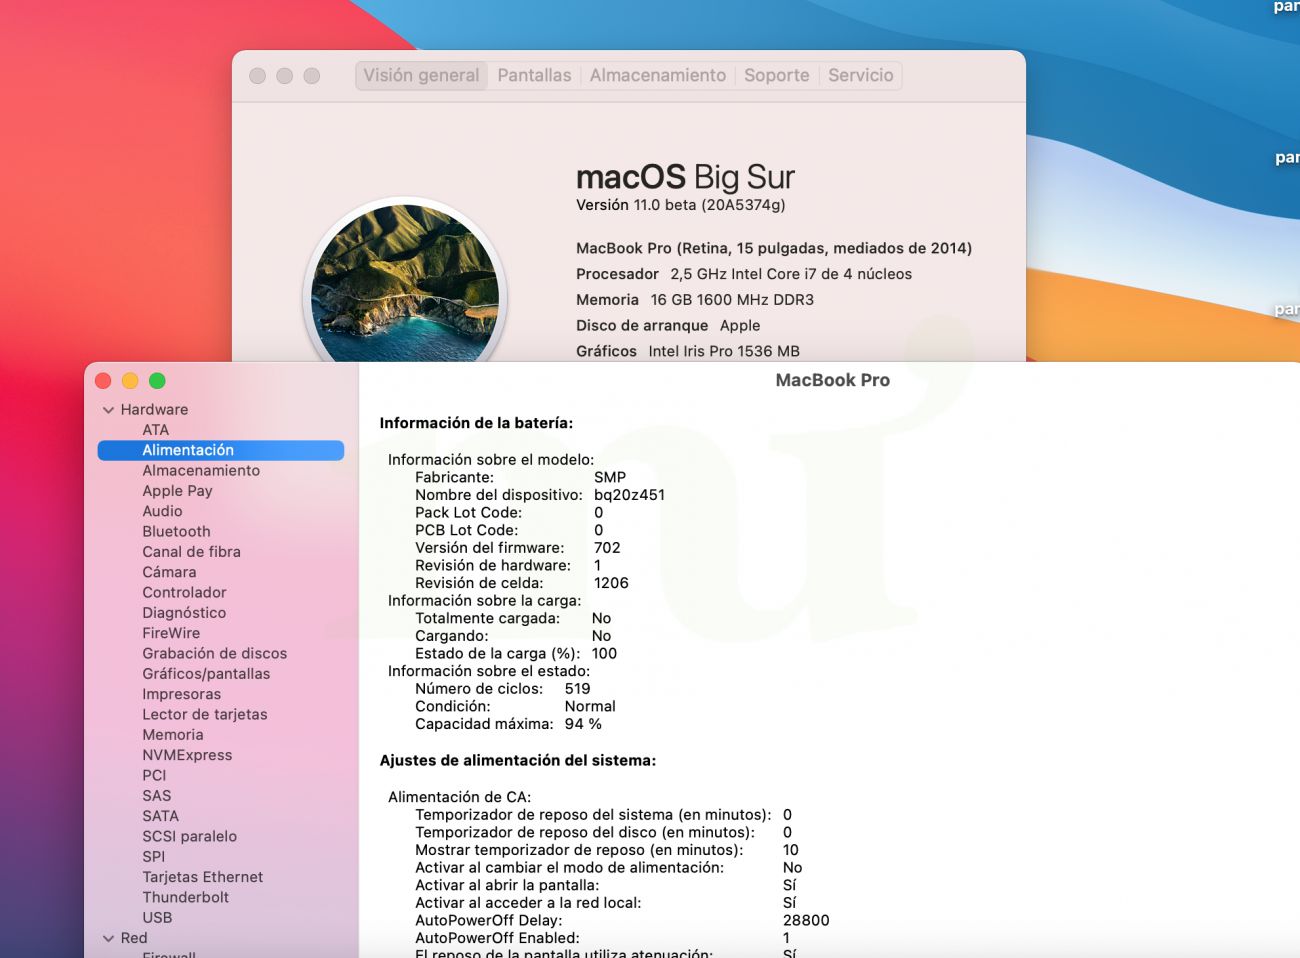This screenshot has width=1300, height=958.
Task: Open the Almacenamiento tab
Action: (658, 75)
